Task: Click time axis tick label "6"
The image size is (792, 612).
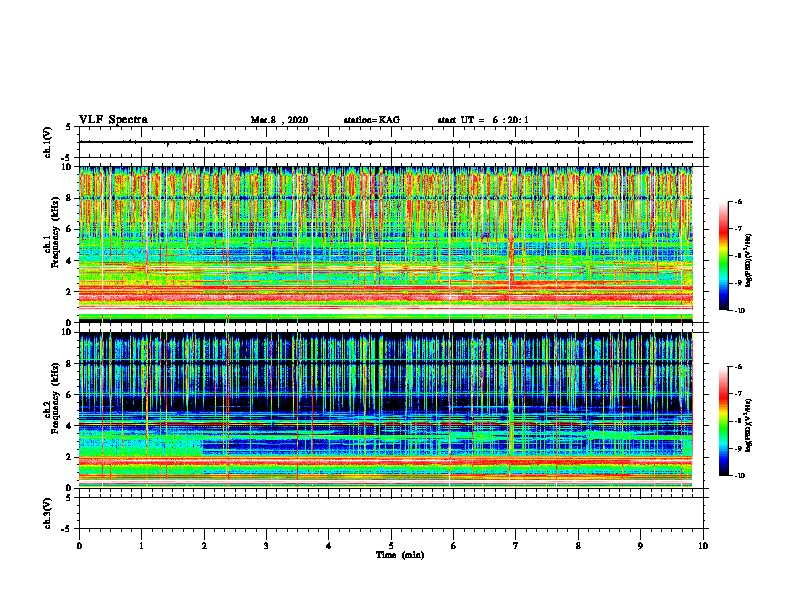Action: tap(454, 546)
